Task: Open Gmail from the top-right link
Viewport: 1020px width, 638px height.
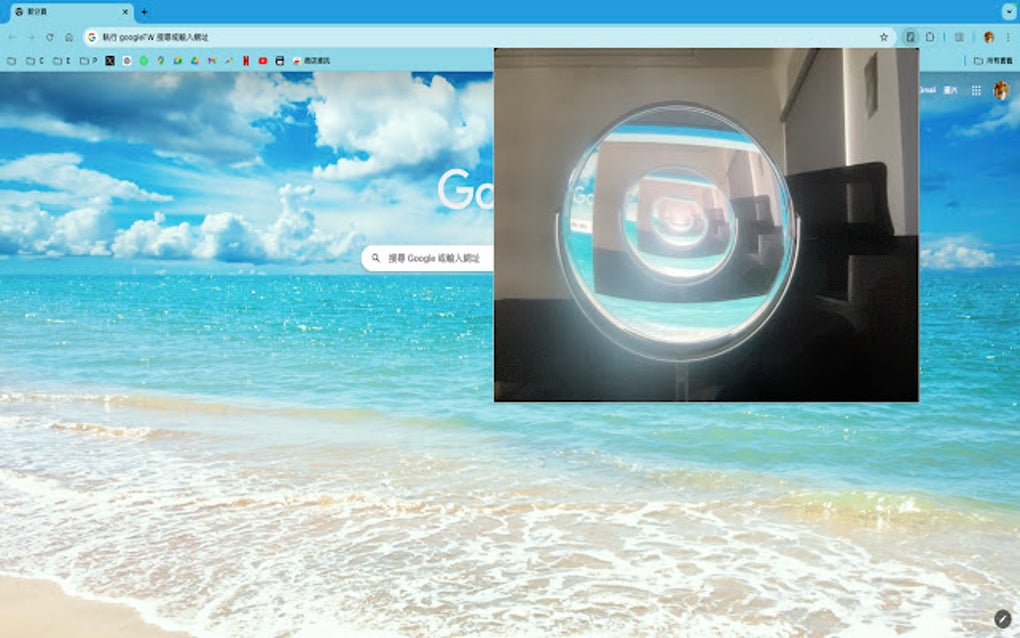Action: pos(928,90)
